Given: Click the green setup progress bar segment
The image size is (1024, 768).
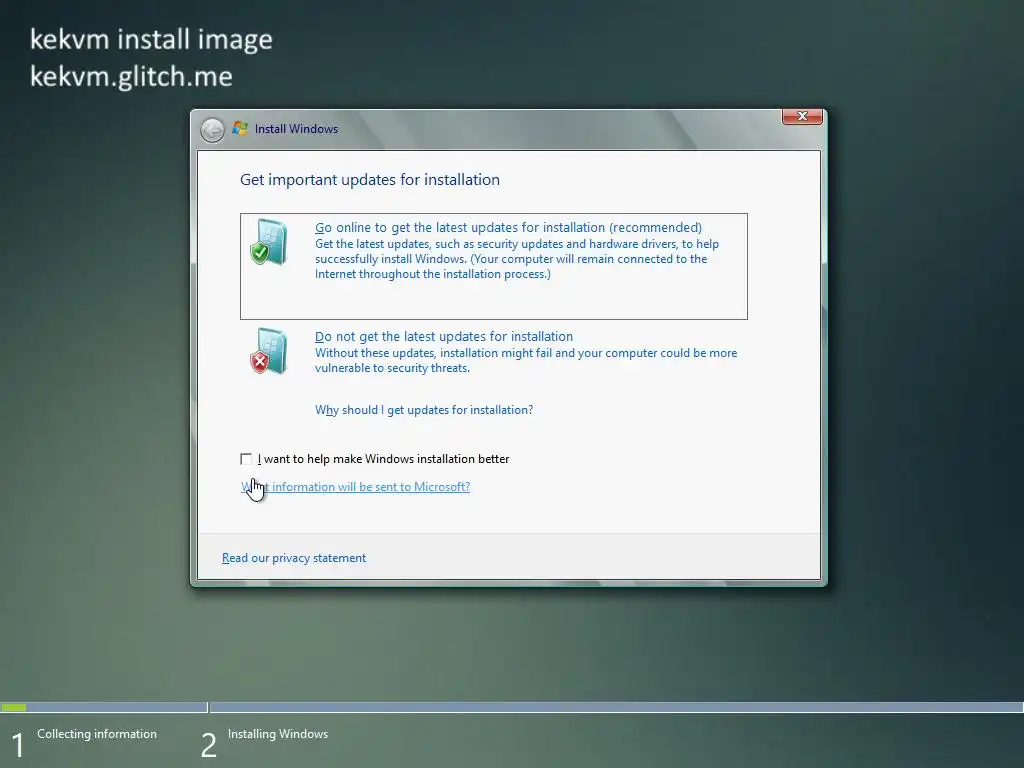Looking at the screenshot, I should point(14,707).
